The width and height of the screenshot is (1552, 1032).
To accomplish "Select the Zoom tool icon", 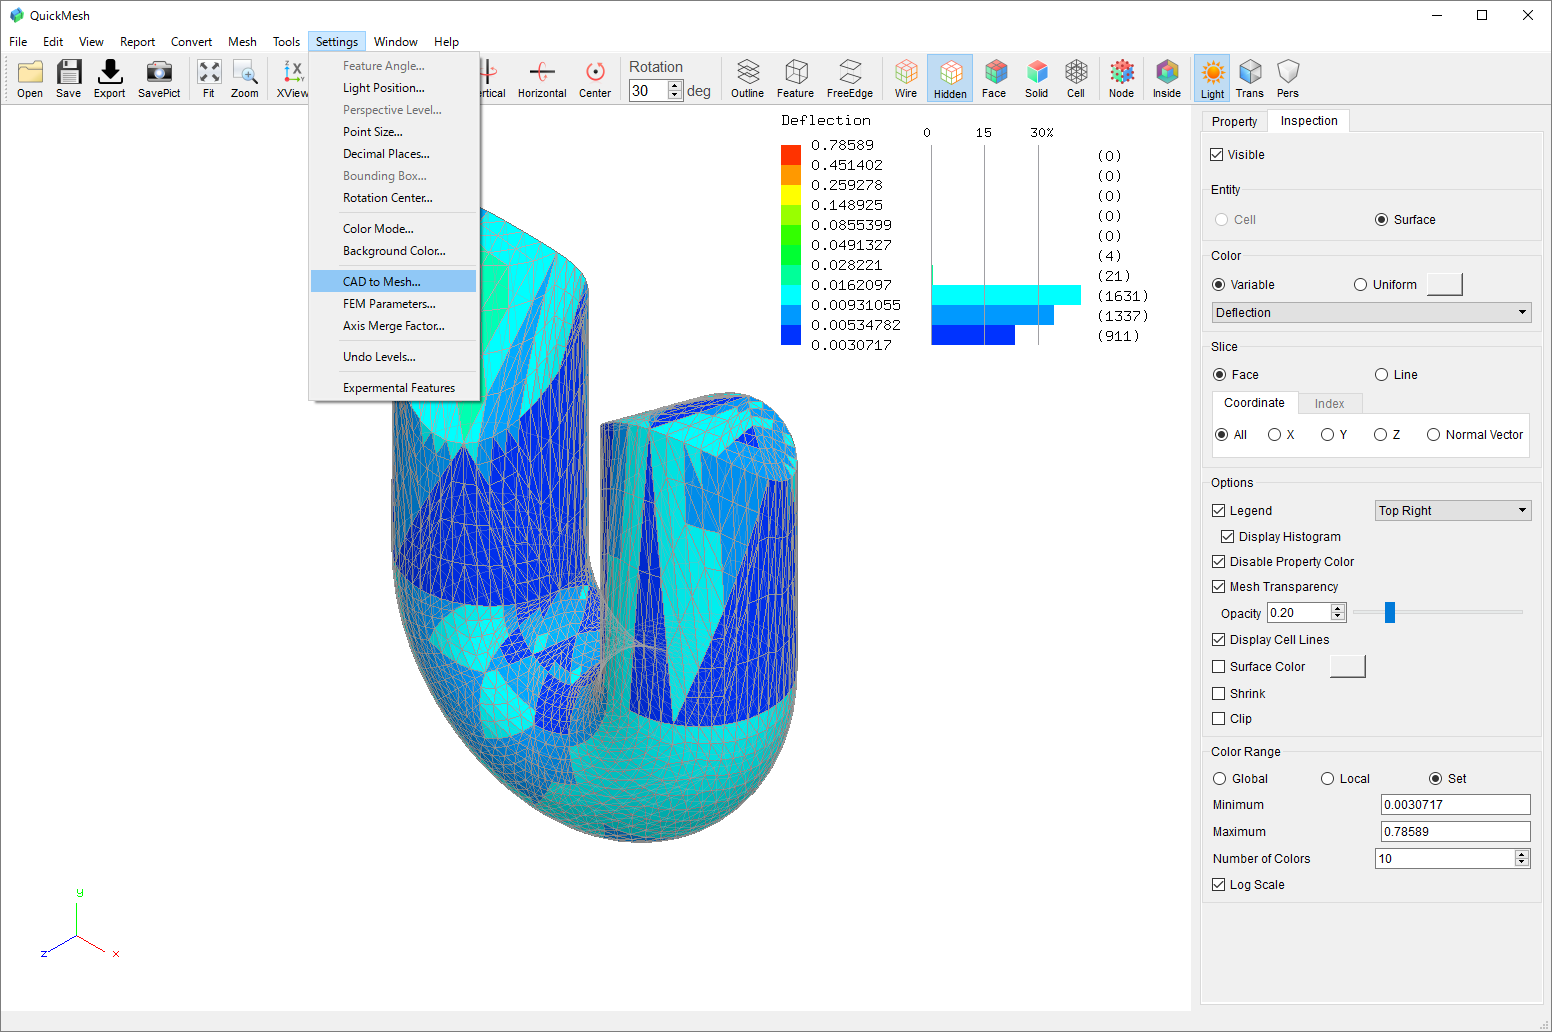I will 244,78.
